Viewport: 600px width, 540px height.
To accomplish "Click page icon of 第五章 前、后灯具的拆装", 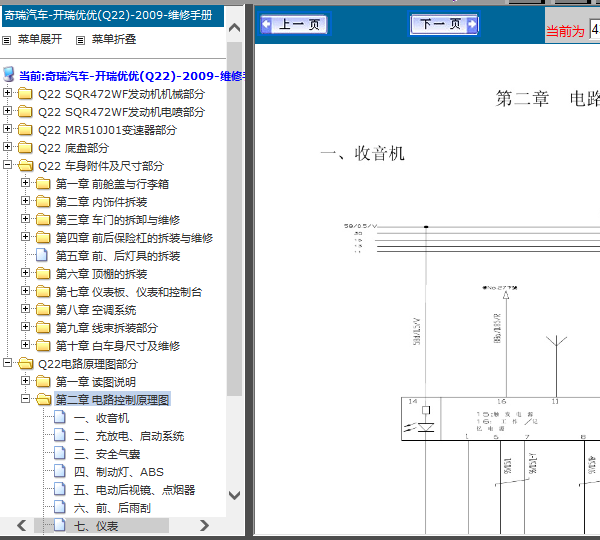I will click(x=42, y=255).
